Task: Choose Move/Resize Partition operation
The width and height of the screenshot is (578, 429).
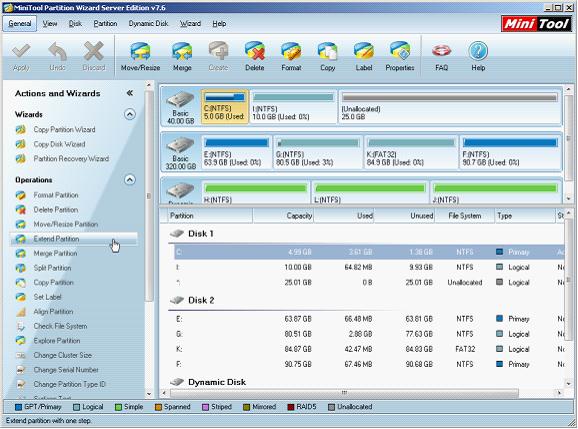Action: [66, 224]
